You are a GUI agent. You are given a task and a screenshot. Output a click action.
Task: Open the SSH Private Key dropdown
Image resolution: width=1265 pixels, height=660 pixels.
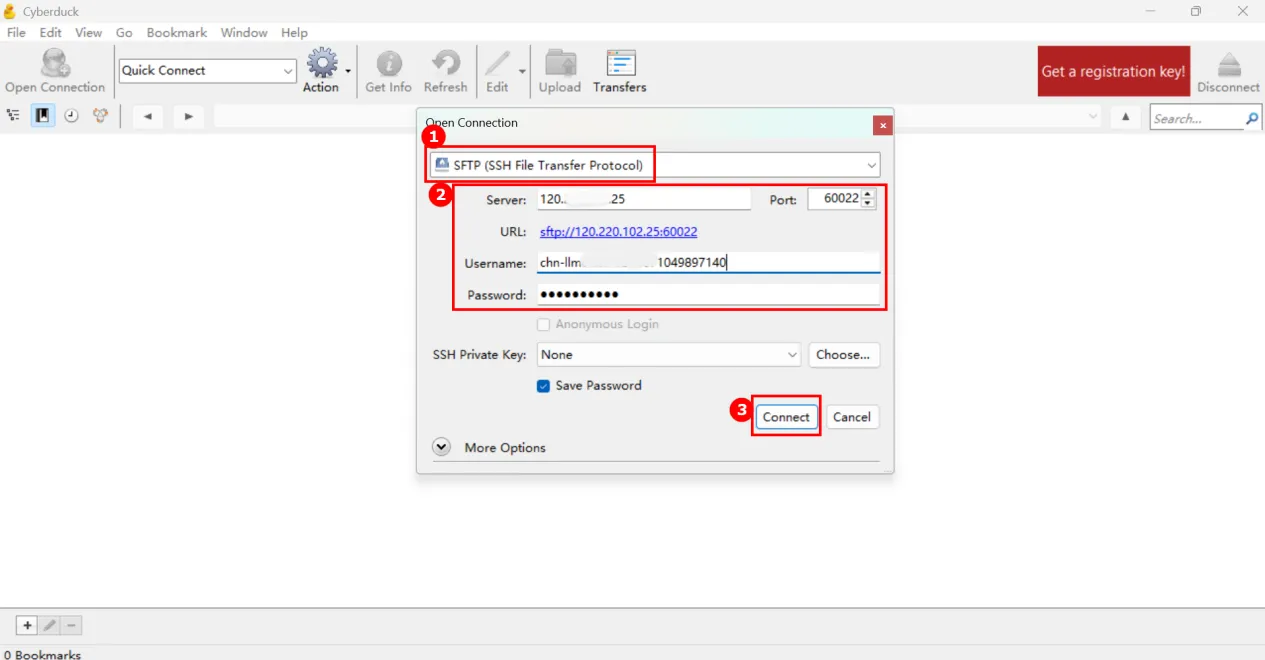[x=669, y=354]
